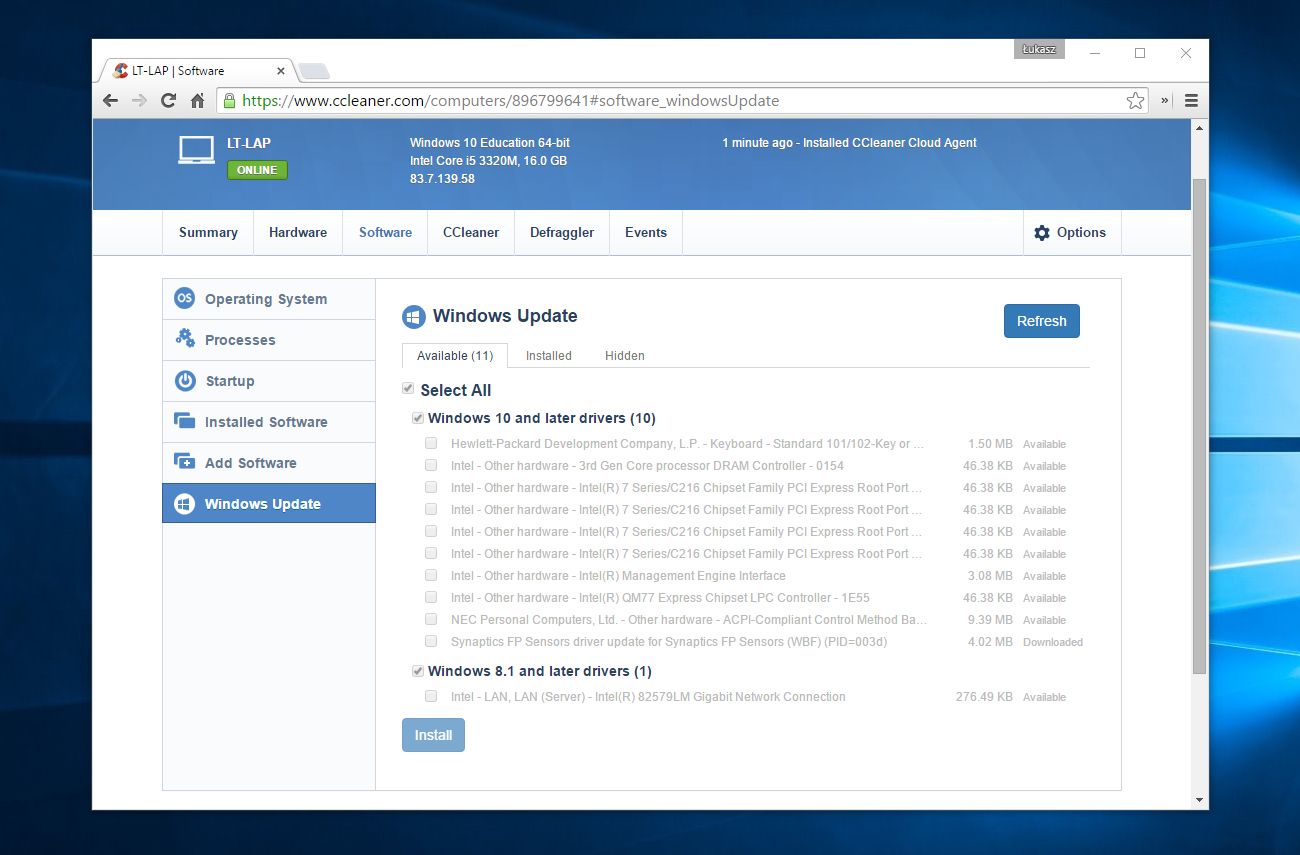Check the Hewlett-Packard Keyboard driver update
1300x855 pixels.
coord(431,443)
